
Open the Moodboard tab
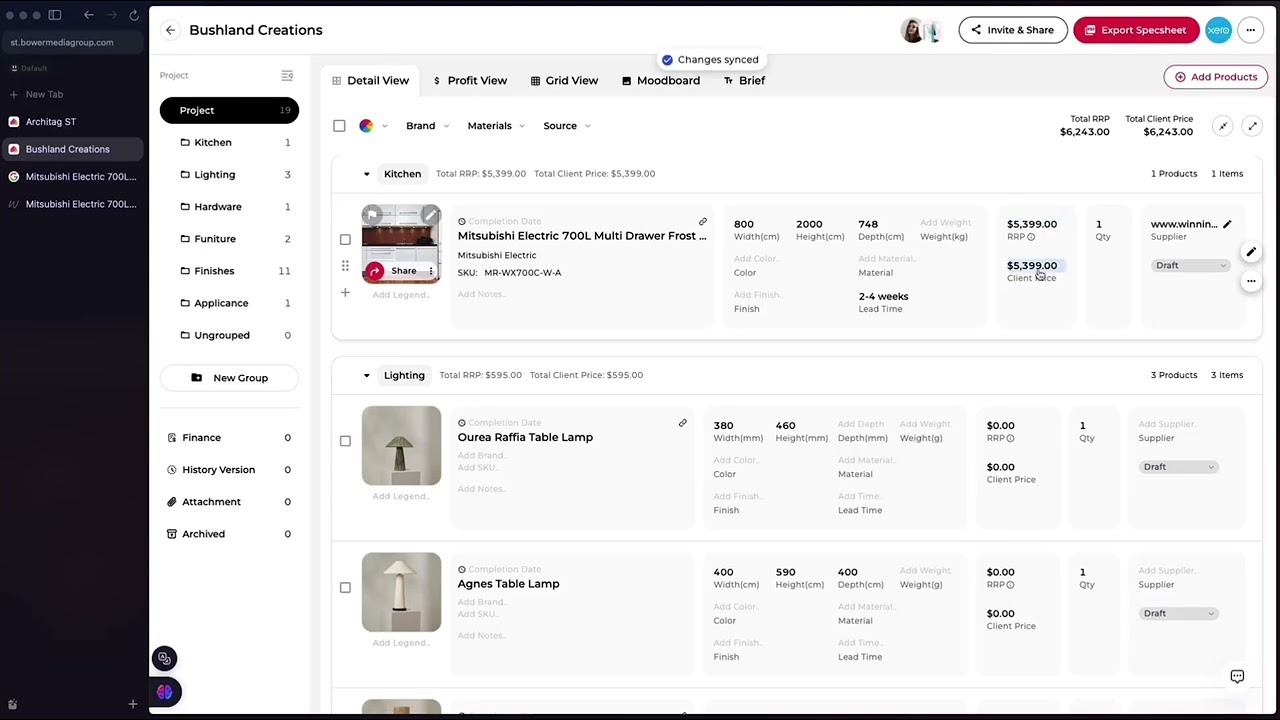pyautogui.click(x=661, y=80)
